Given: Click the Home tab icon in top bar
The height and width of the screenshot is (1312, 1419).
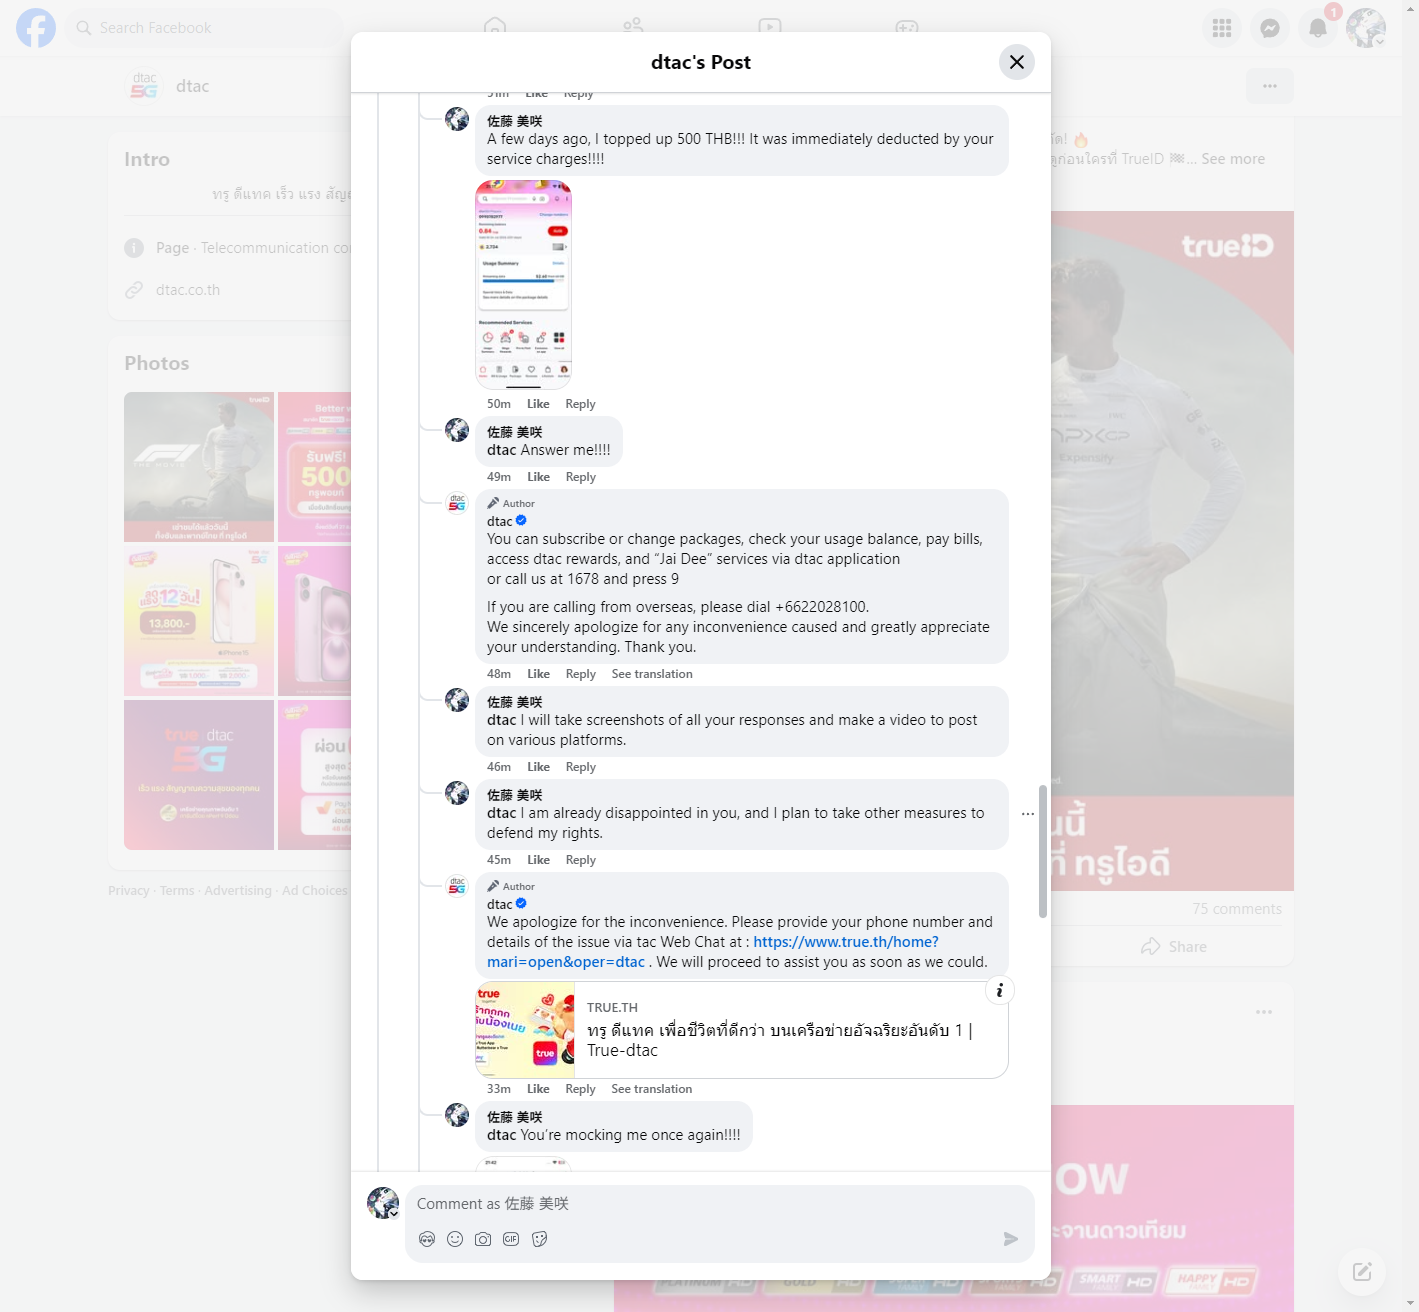Looking at the screenshot, I should click(x=495, y=27).
